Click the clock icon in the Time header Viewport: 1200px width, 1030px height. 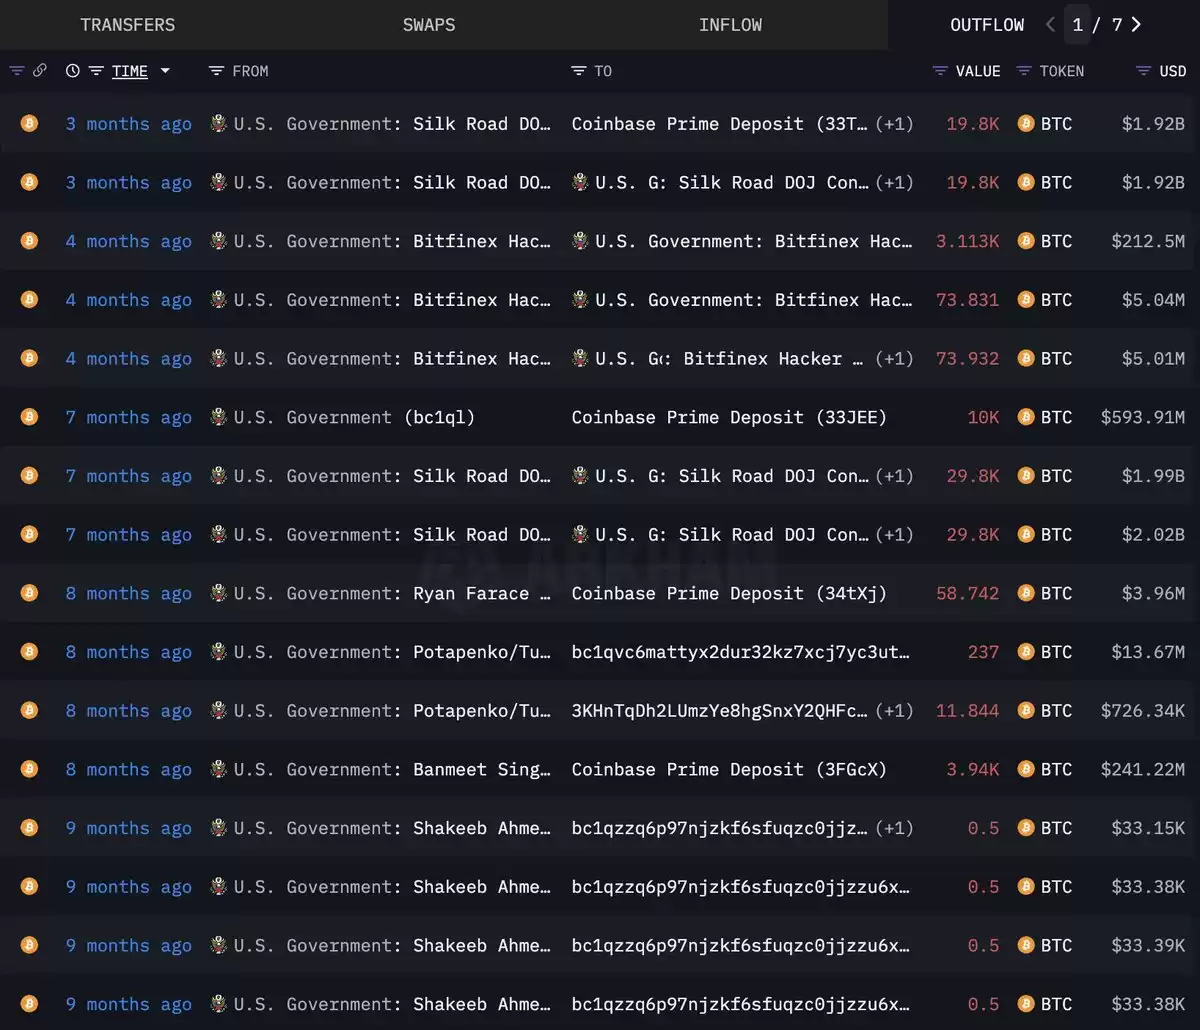[73, 71]
